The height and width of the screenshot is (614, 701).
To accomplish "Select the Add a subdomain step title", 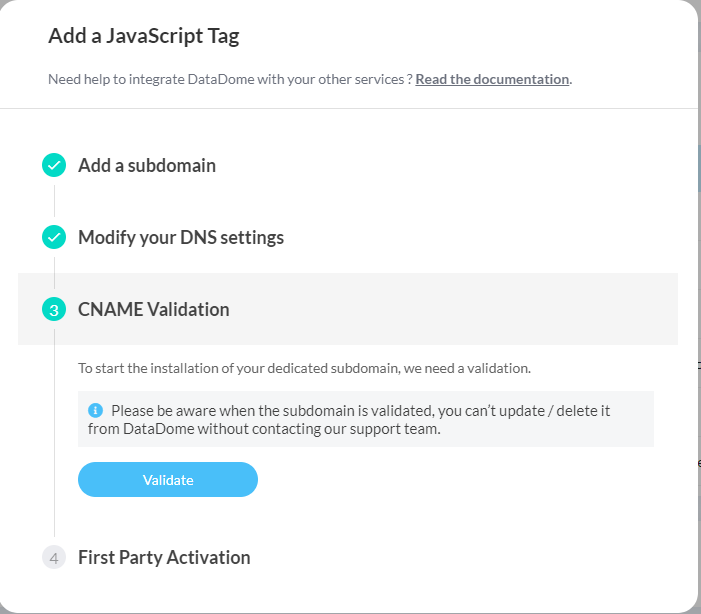I will (x=147, y=166).
